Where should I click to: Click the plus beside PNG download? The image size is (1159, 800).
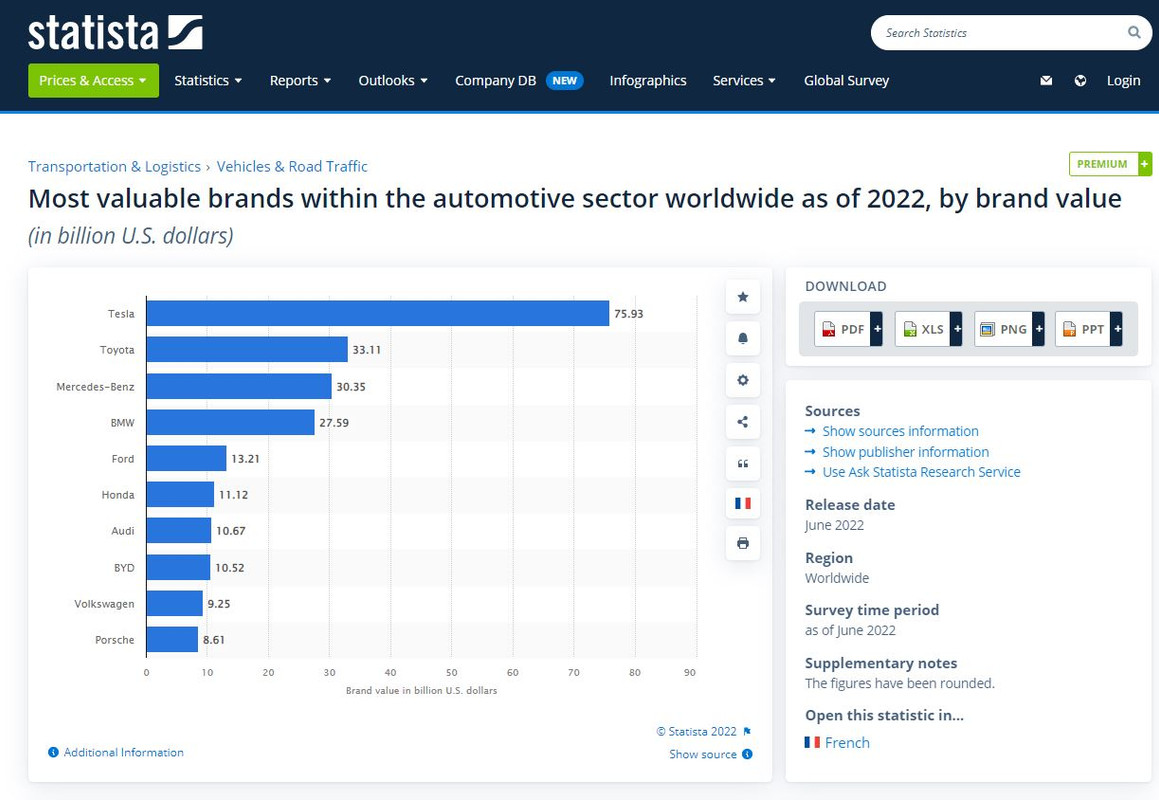point(1039,329)
